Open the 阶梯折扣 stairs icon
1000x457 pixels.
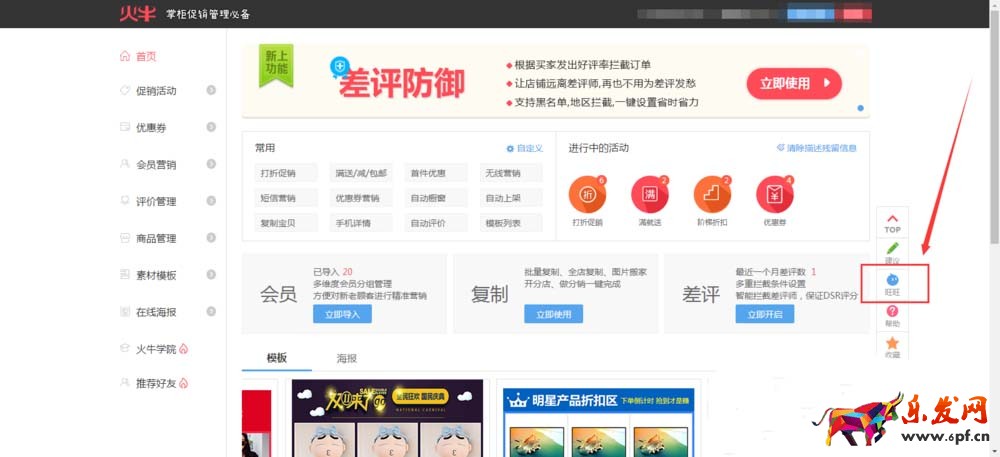712,194
